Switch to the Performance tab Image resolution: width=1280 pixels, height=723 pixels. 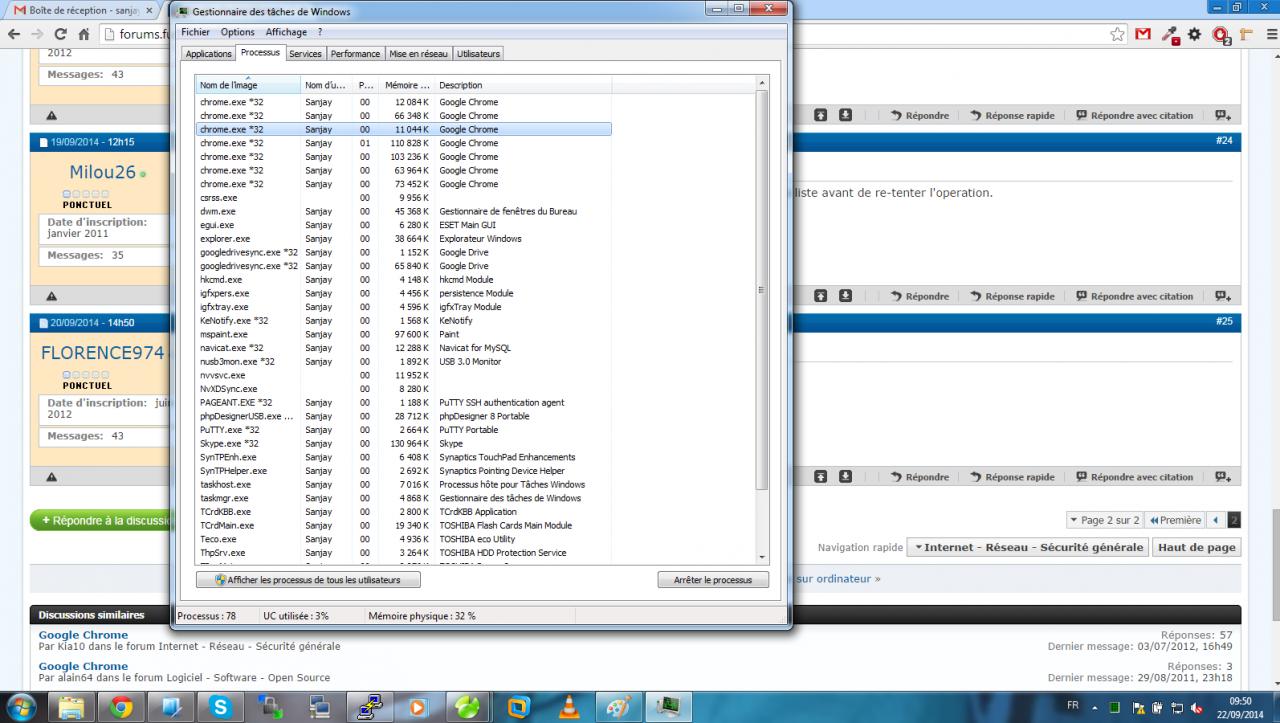pyautogui.click(x=355, y=54)
